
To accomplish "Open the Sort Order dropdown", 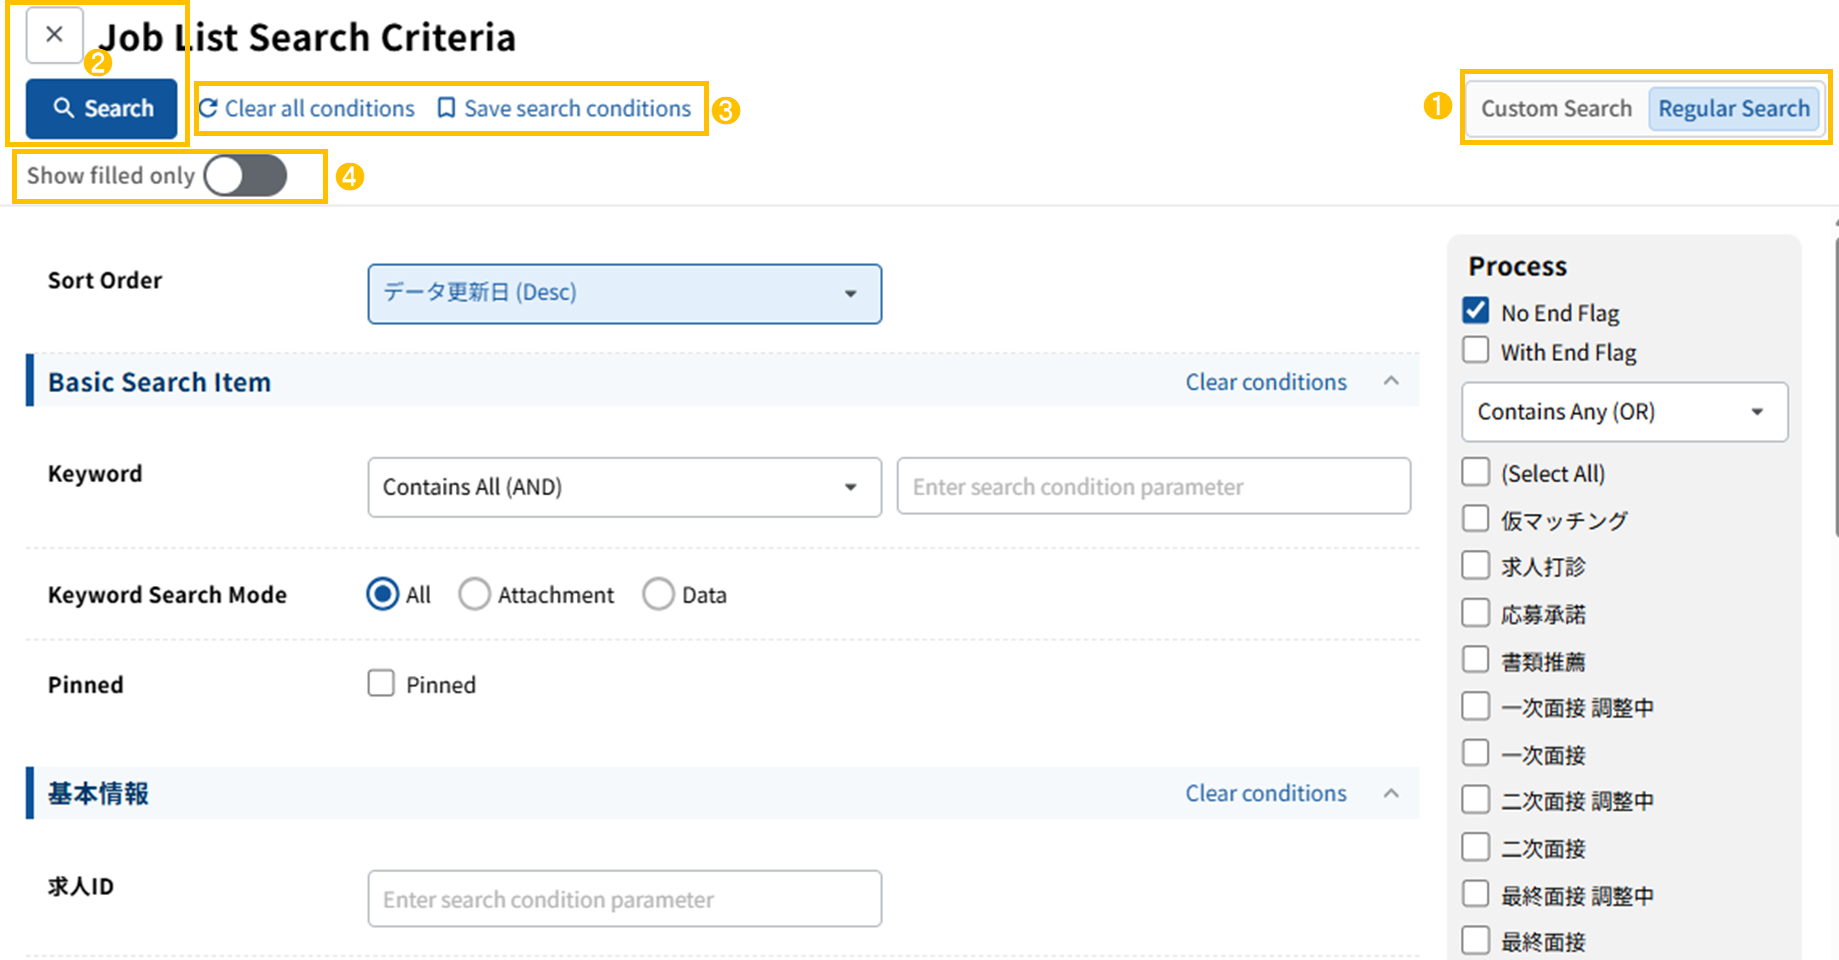I will point(624,293).
